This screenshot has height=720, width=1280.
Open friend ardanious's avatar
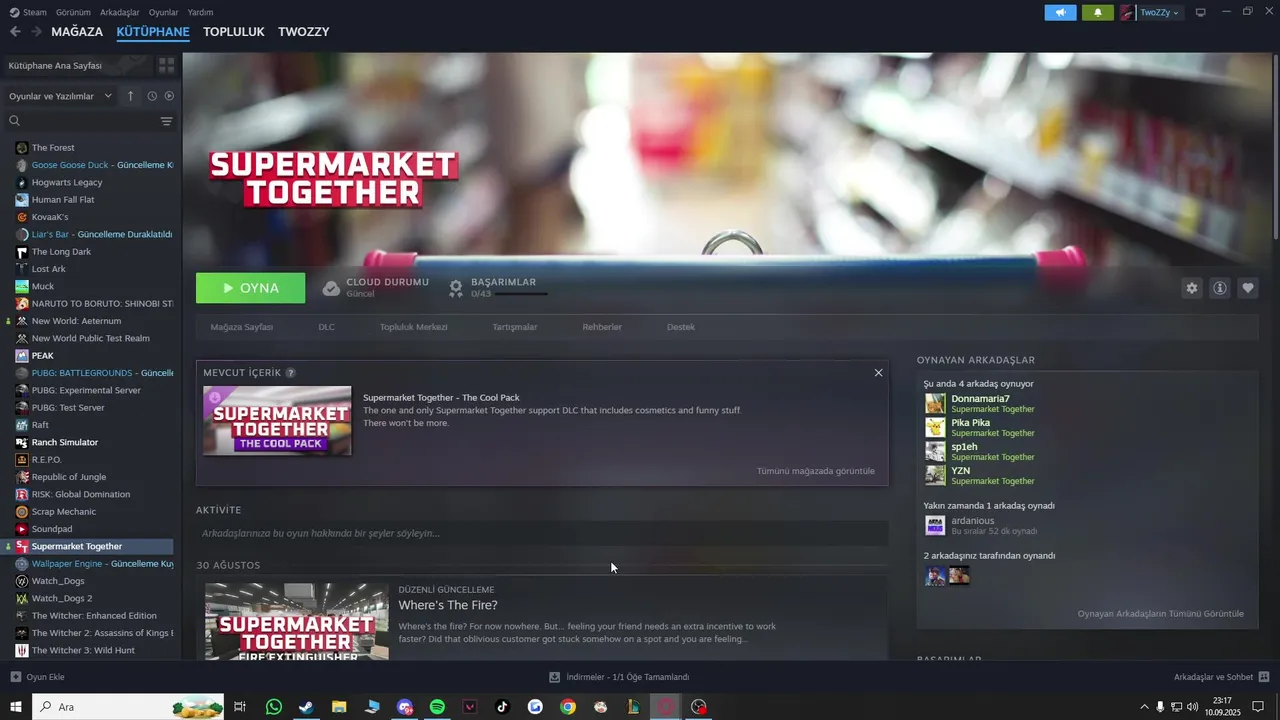[935, 526]
